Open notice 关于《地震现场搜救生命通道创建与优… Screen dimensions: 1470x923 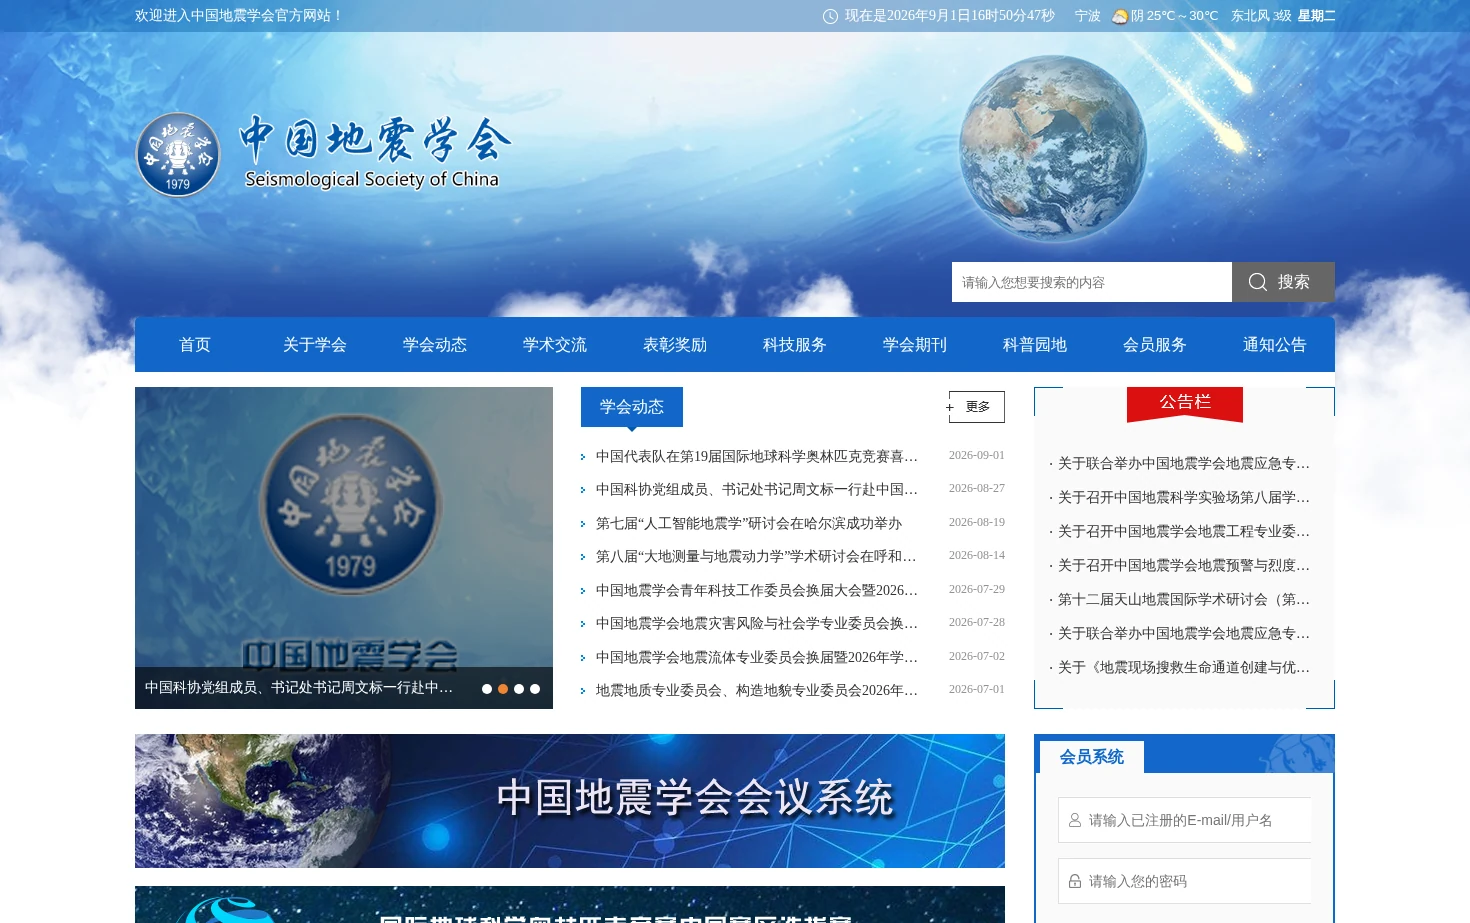point(1183,667)
